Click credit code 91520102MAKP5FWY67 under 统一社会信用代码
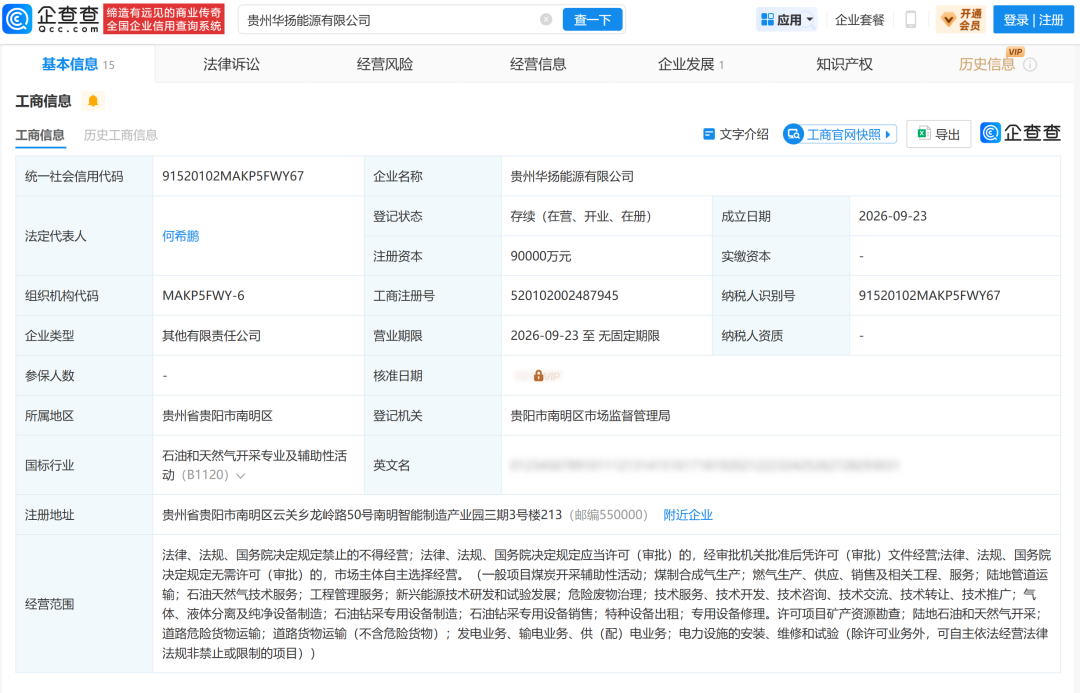This screenshot has width=1080, height=693. 233,176
